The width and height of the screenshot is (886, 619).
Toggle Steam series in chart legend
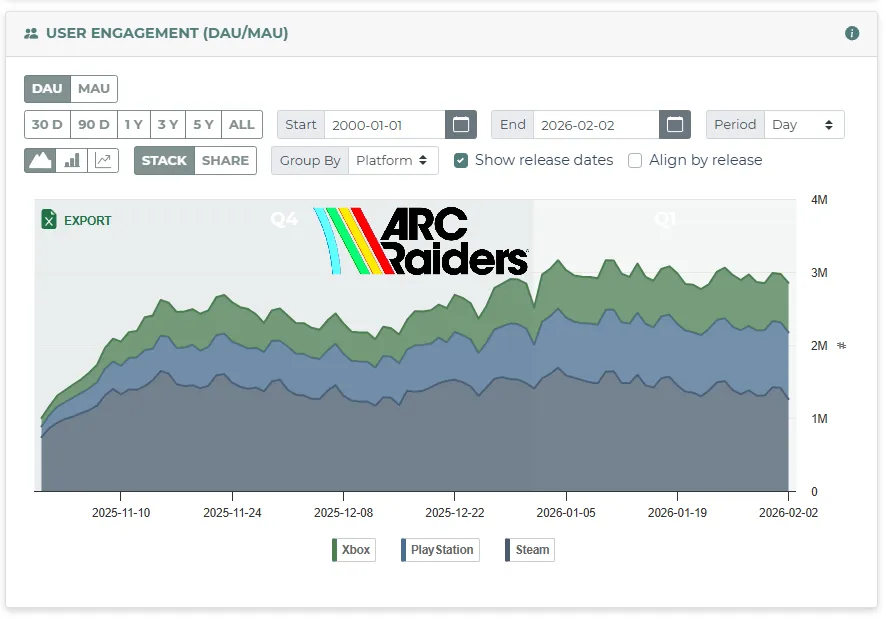pos(530,550)
